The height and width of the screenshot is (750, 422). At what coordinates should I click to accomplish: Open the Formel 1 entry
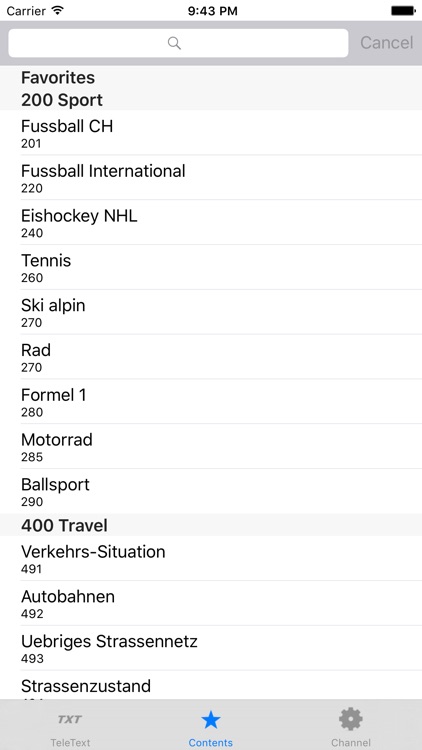[211, 402]
